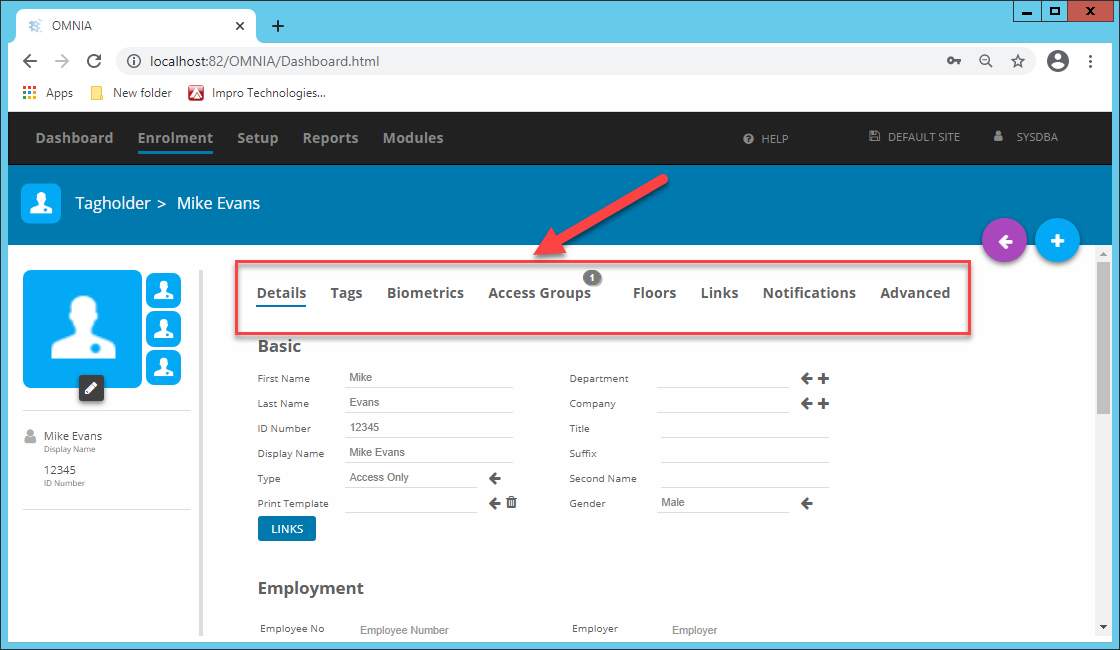Reload the page

point(94,61)
